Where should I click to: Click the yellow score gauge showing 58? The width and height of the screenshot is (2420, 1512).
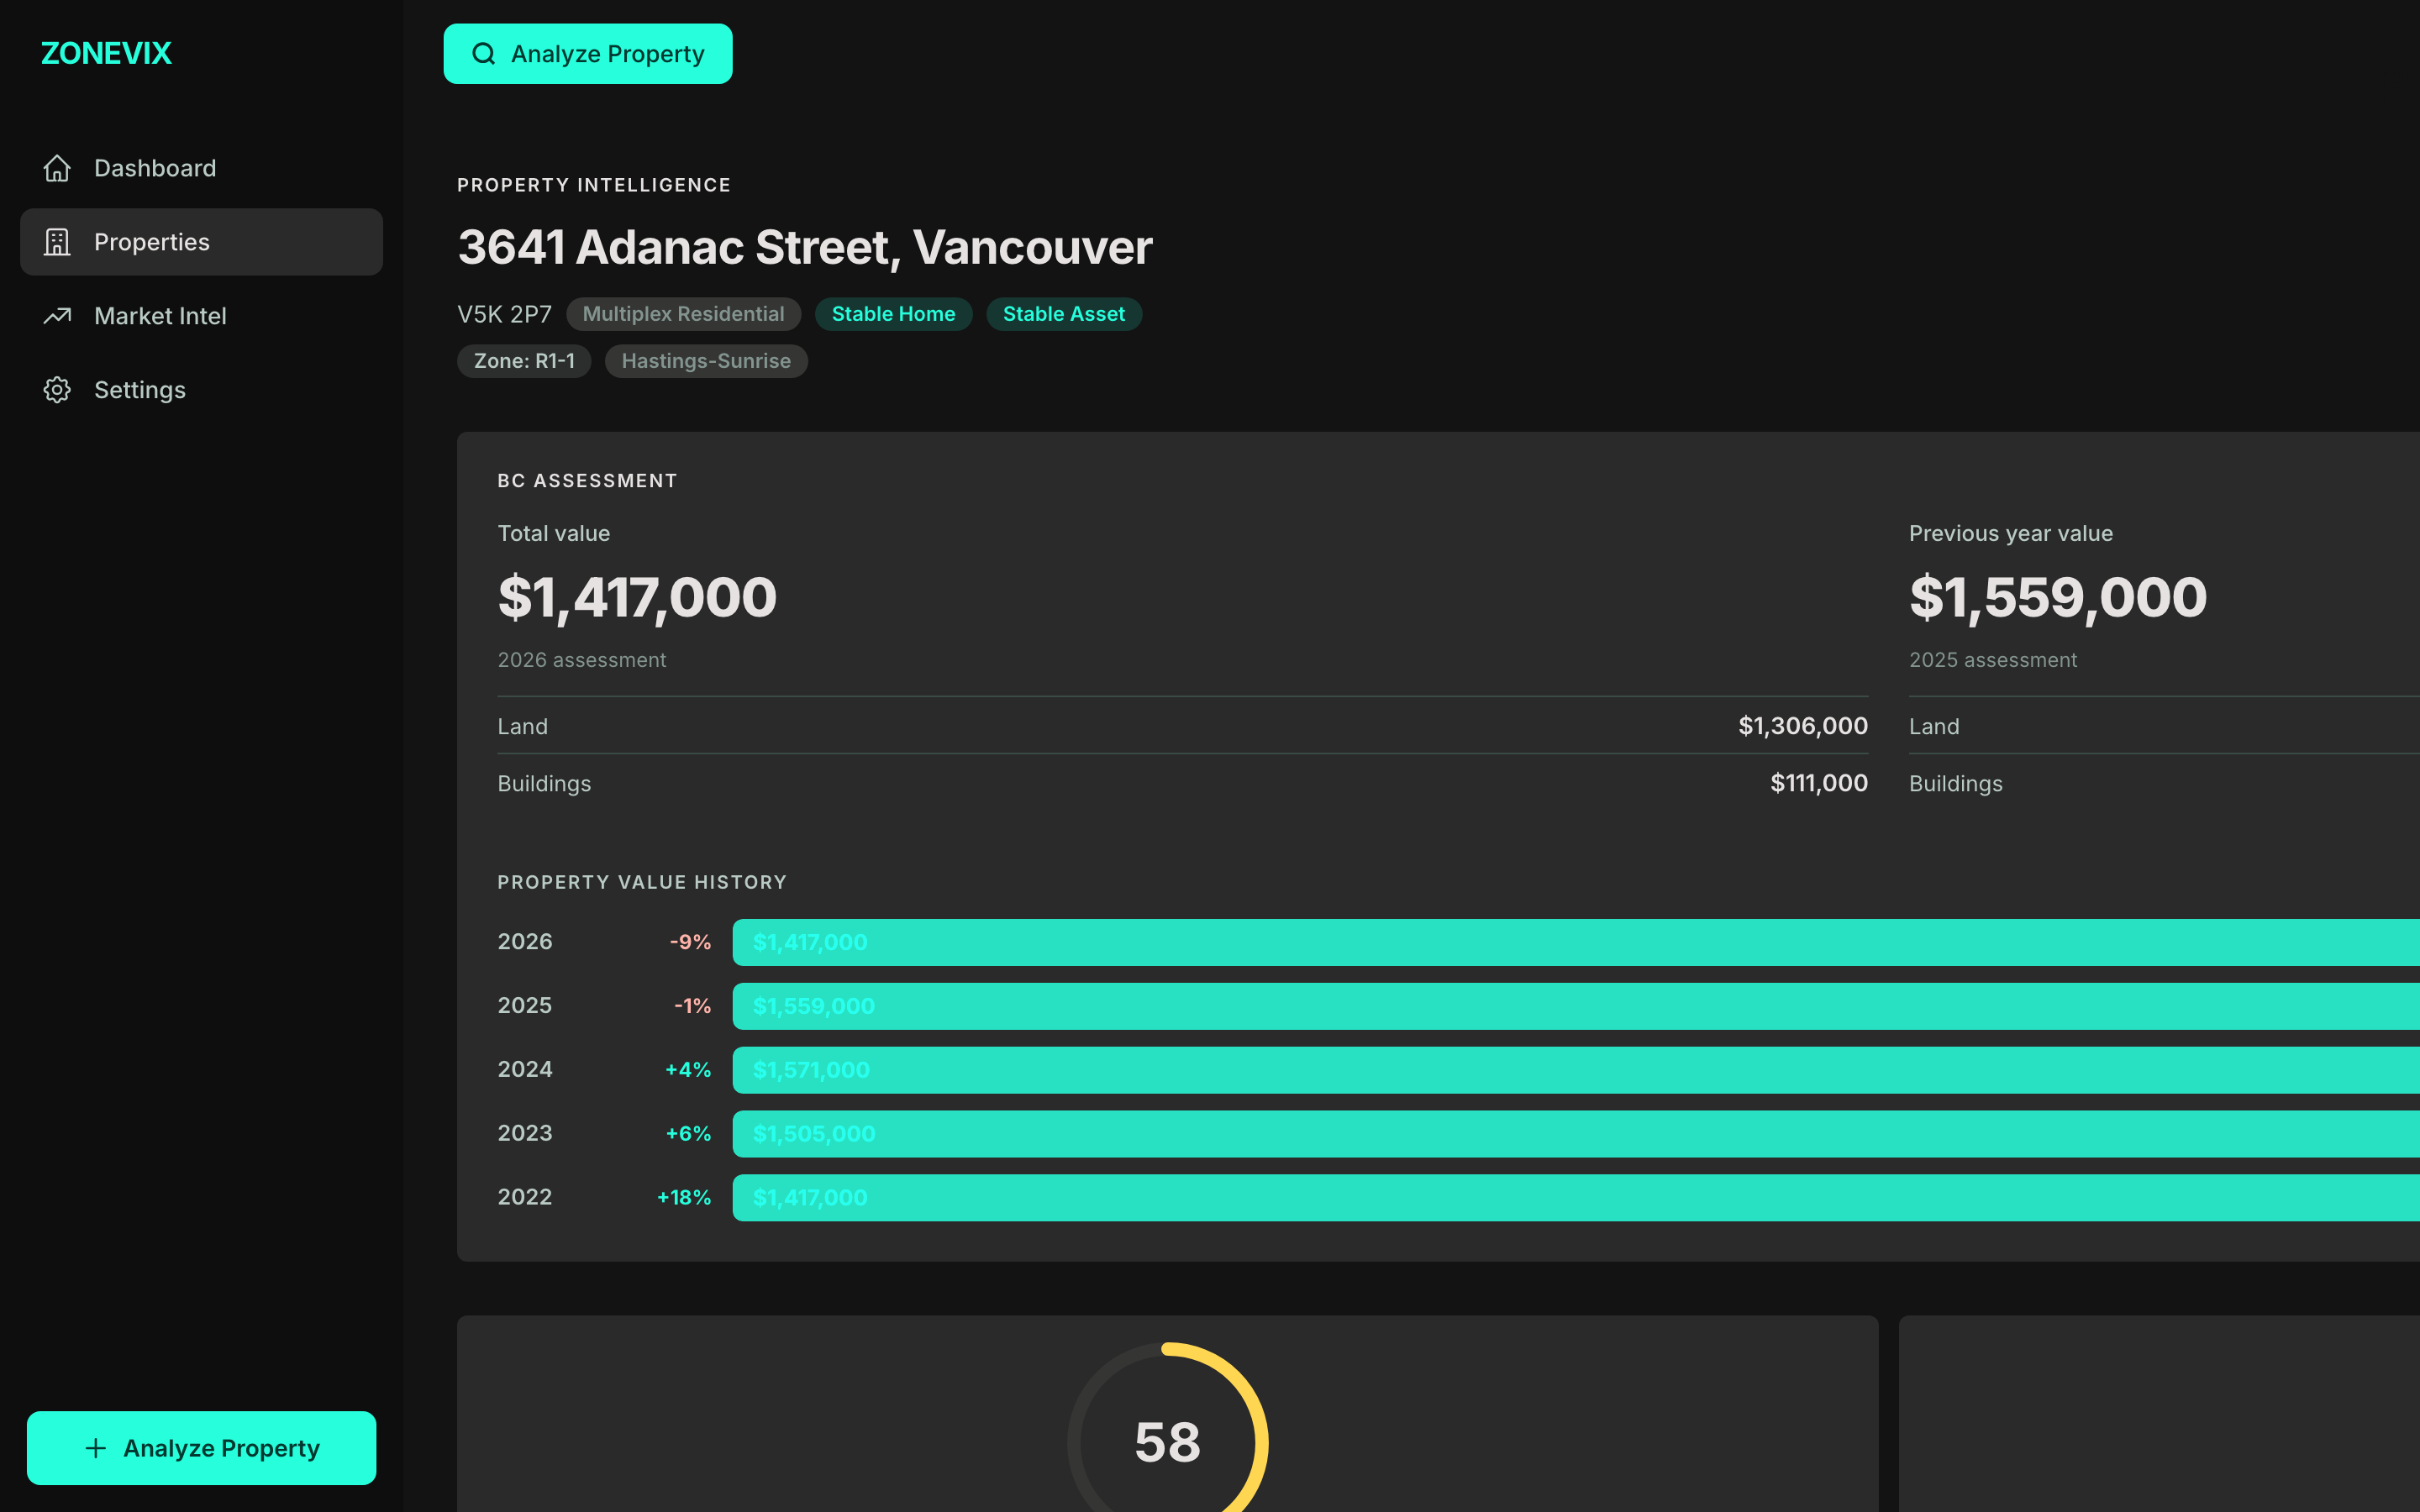click(1167, 1440)
